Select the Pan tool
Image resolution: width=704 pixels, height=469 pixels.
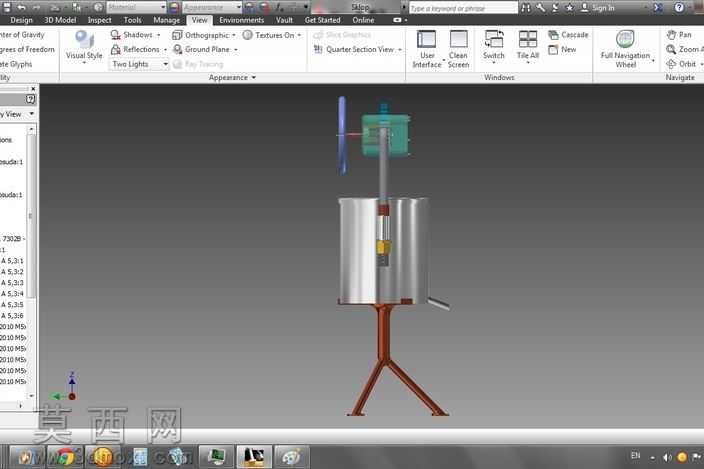pyautogui.click(x=679, y=35)
